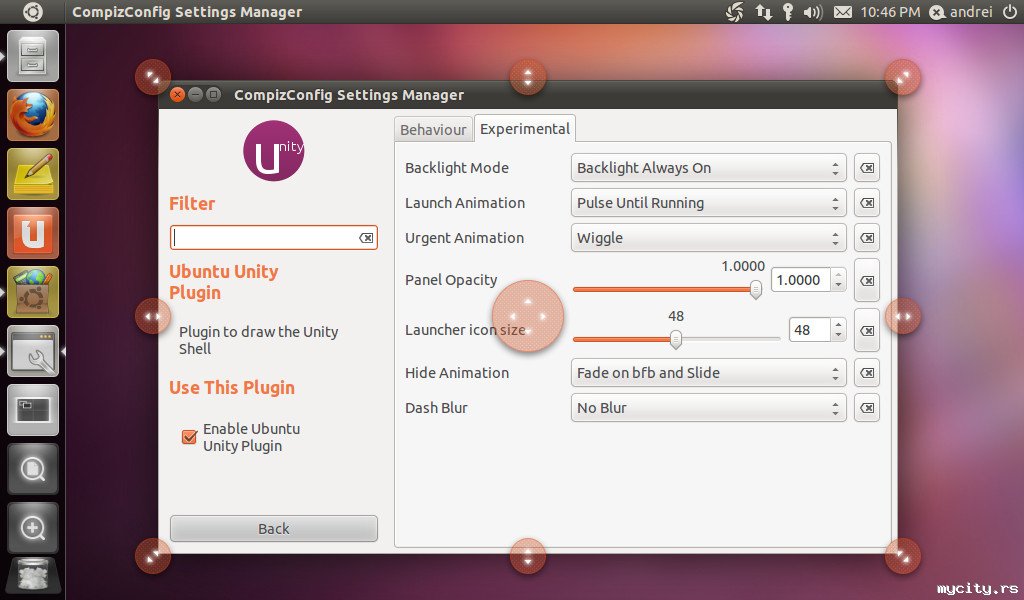The image size is (1024, 600).
Task: Reset Launcher icon size icon
Action: click(x=867, y=330)
